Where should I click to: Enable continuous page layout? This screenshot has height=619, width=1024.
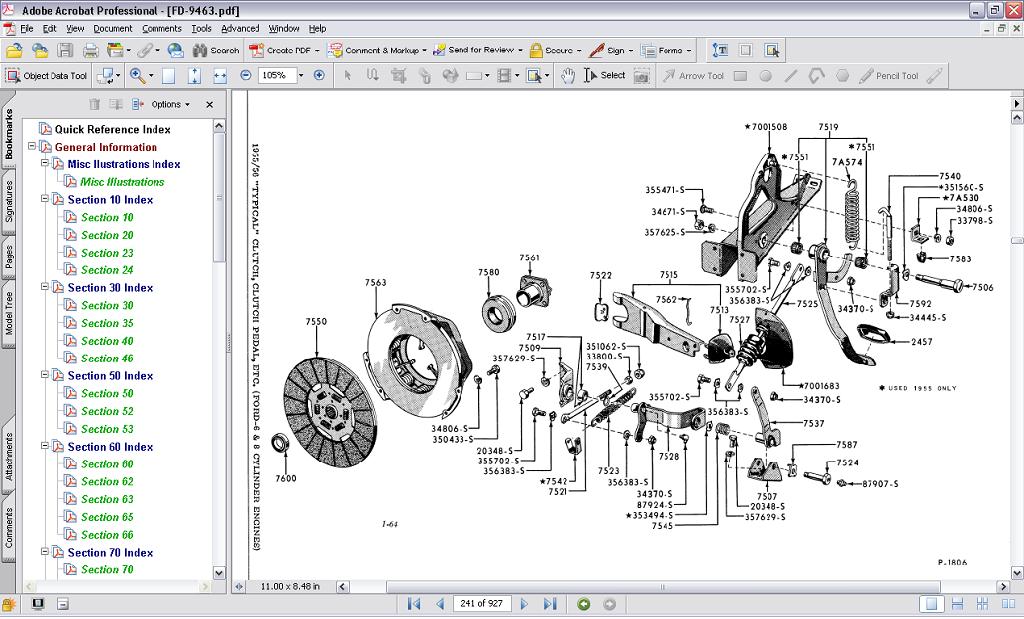957,604
